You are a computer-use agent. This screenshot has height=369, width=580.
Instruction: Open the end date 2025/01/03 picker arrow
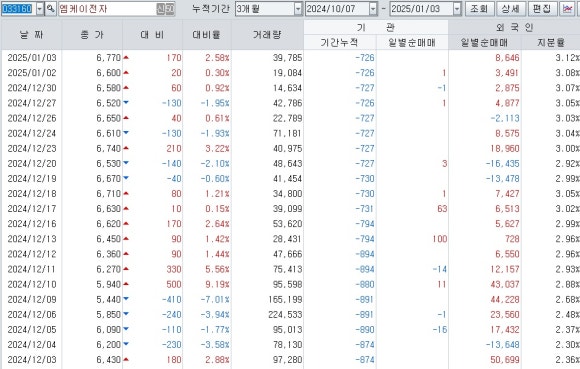pos(457,9)
